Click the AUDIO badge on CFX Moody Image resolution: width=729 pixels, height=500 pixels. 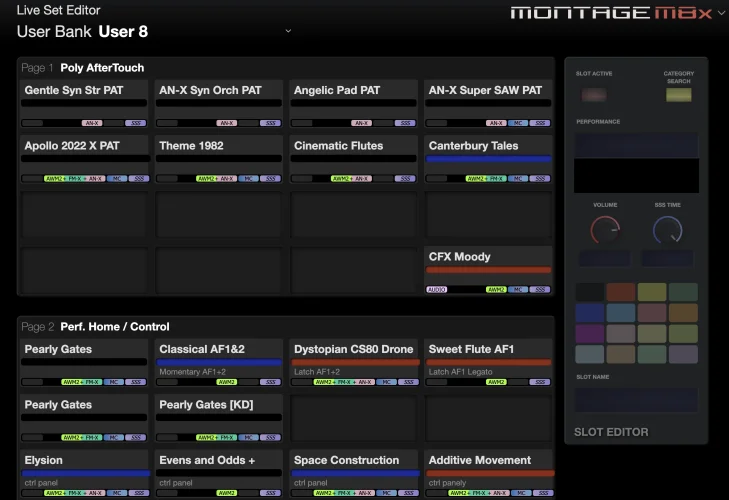(x=437, y=289)
